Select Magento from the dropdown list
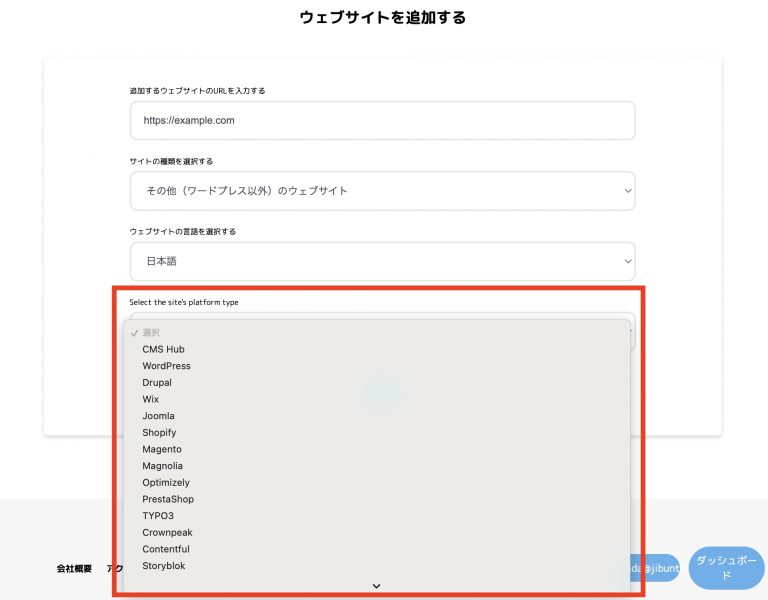 (377, 449)
